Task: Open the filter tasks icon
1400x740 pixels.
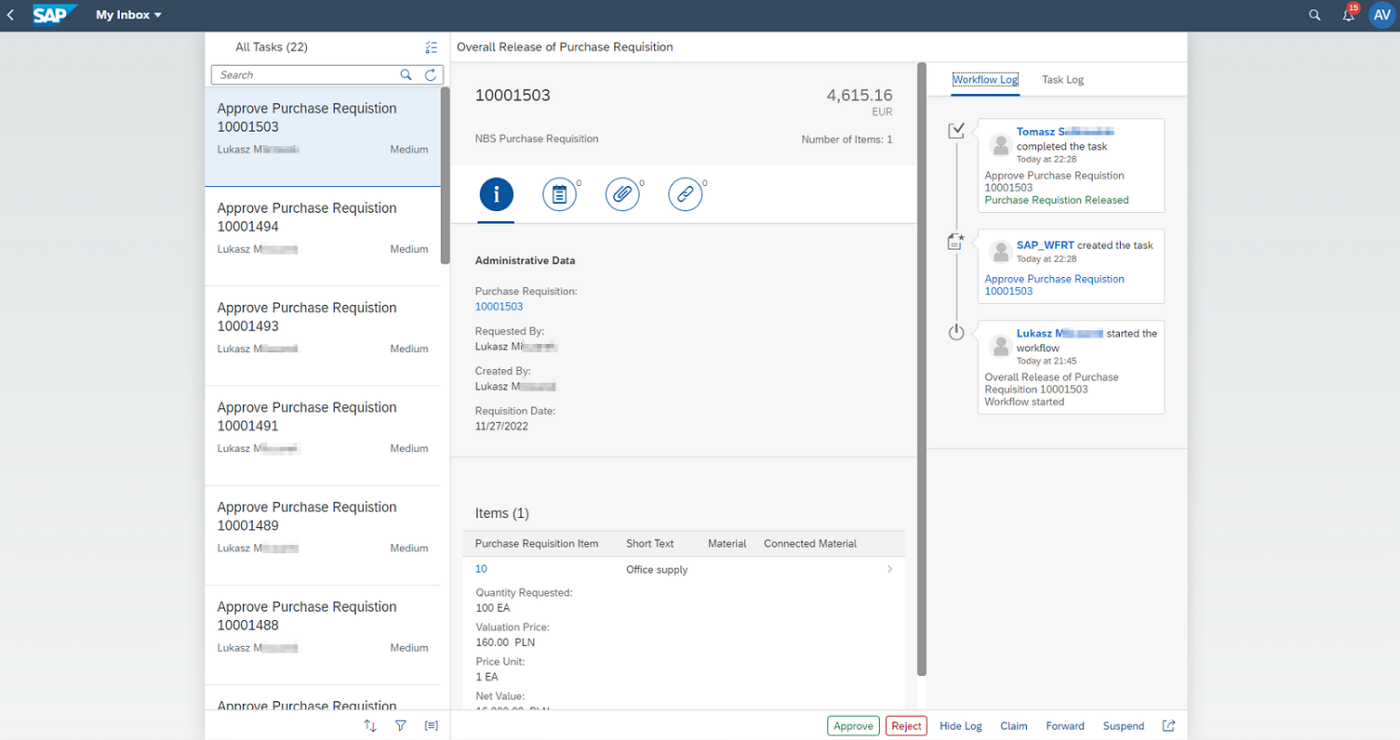Action: click(400, 726)
